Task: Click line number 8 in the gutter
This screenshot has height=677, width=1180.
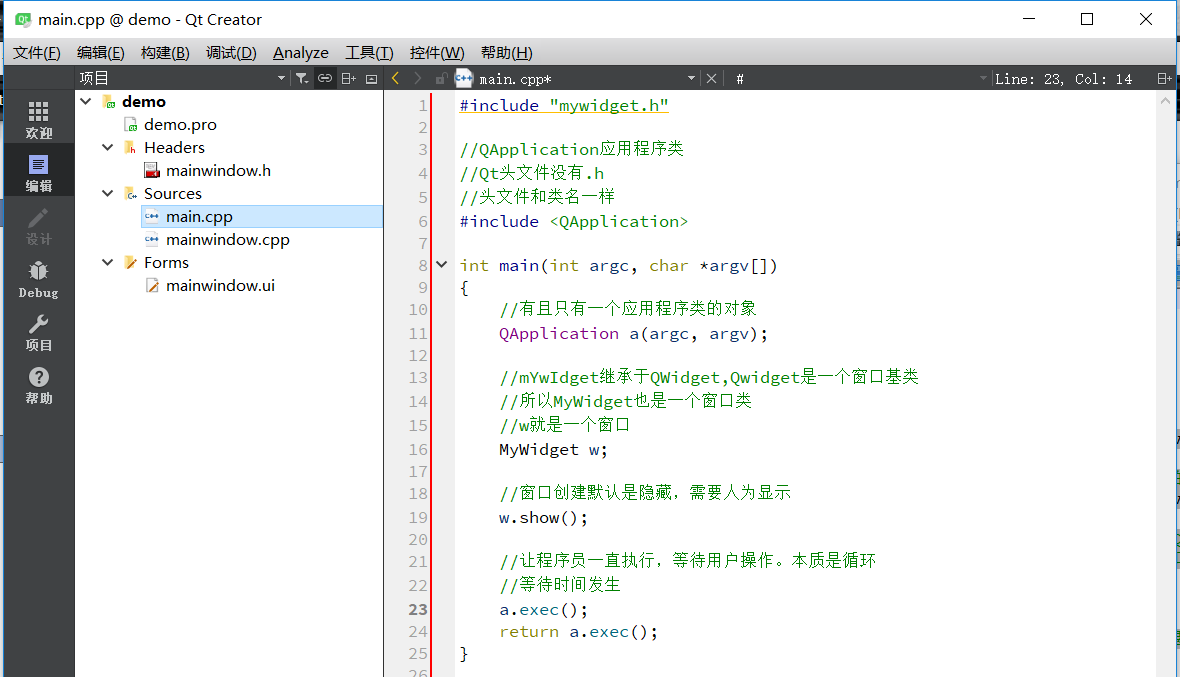Action: 423,266
